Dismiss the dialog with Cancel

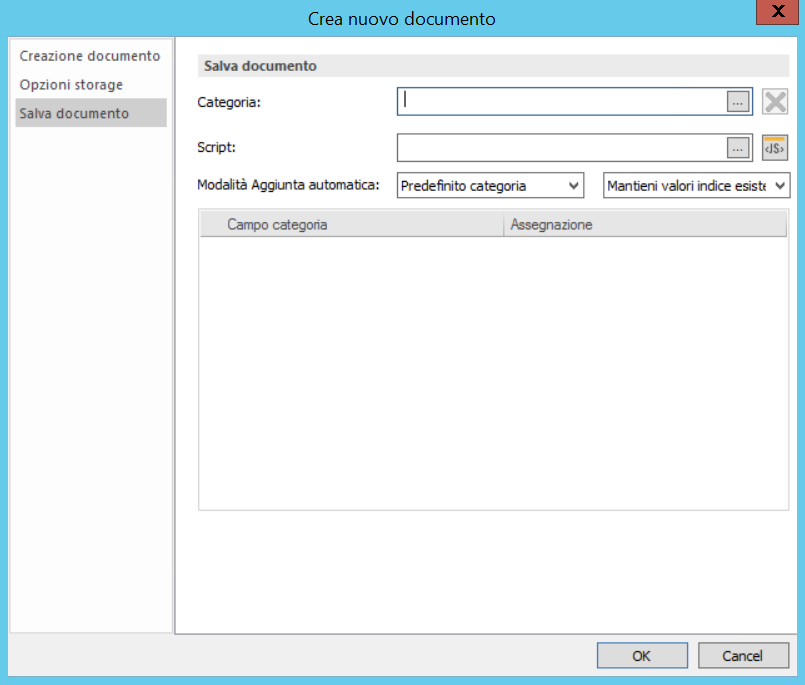click(743, 655)
